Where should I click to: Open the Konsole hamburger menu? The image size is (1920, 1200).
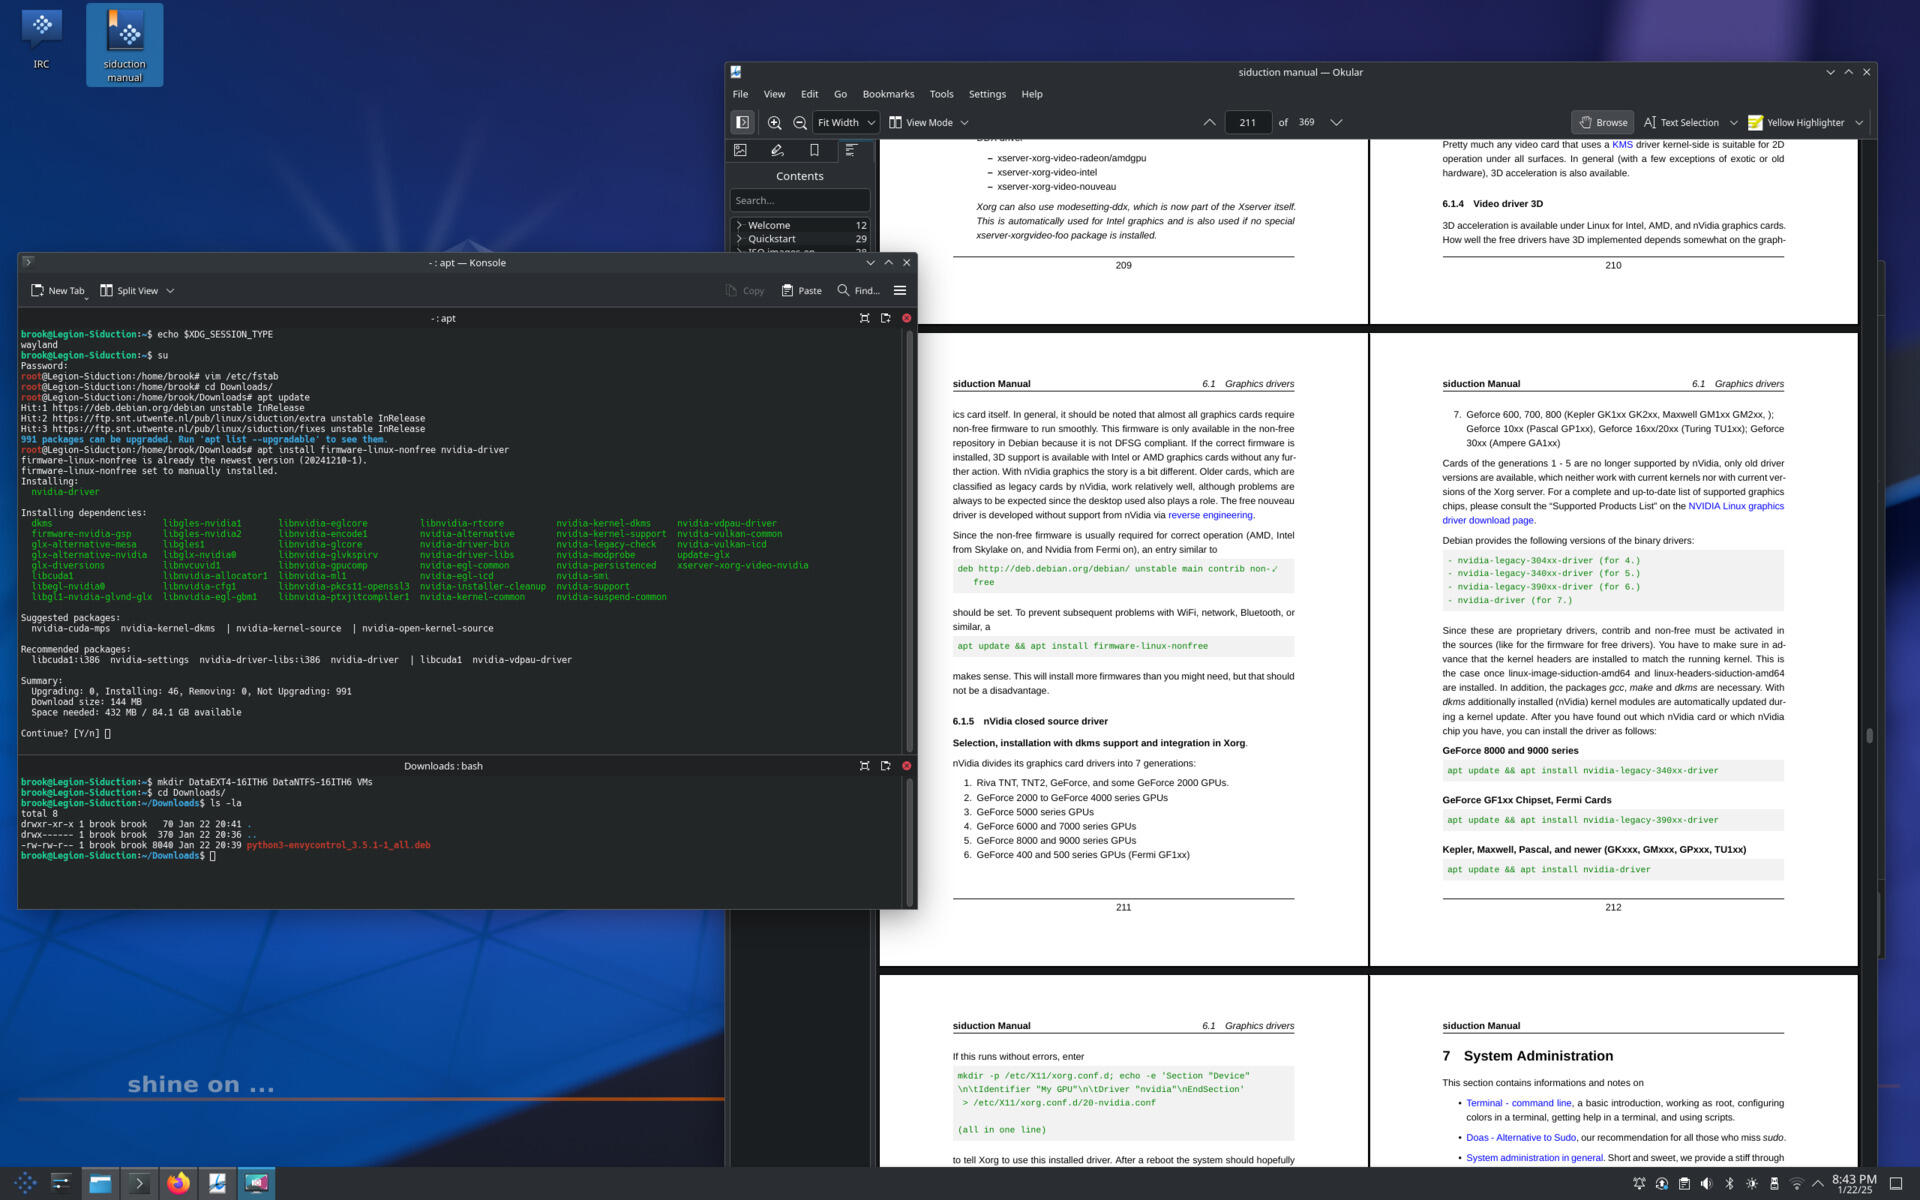click(x=899, y=290)
